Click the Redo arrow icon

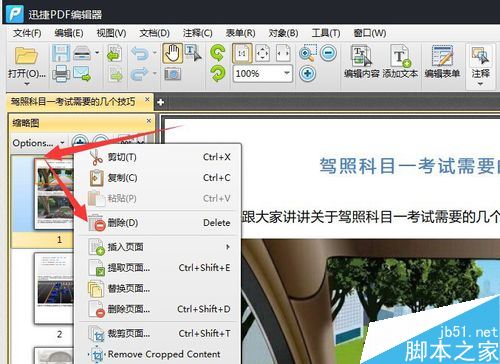pyautogui.click(x=140, y=74)
